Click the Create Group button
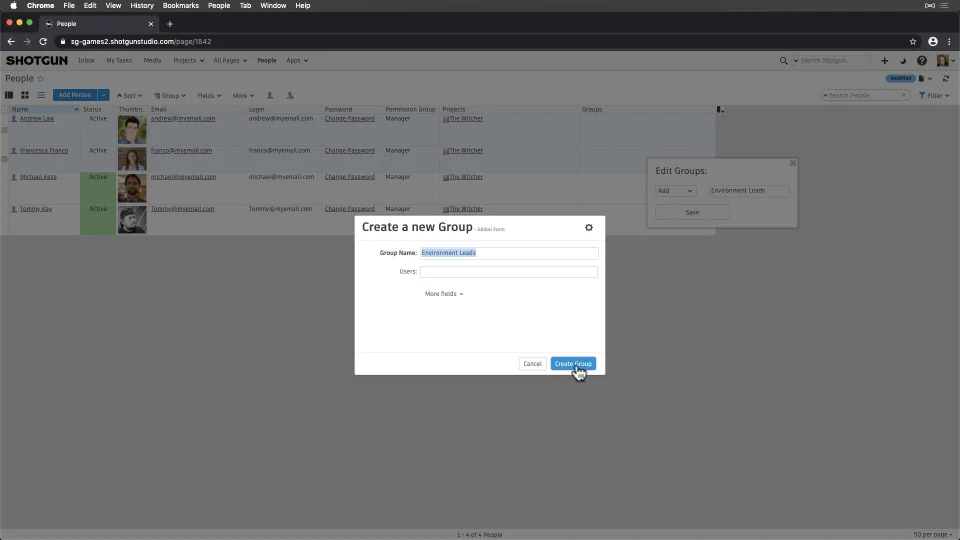 coord(573,364)
